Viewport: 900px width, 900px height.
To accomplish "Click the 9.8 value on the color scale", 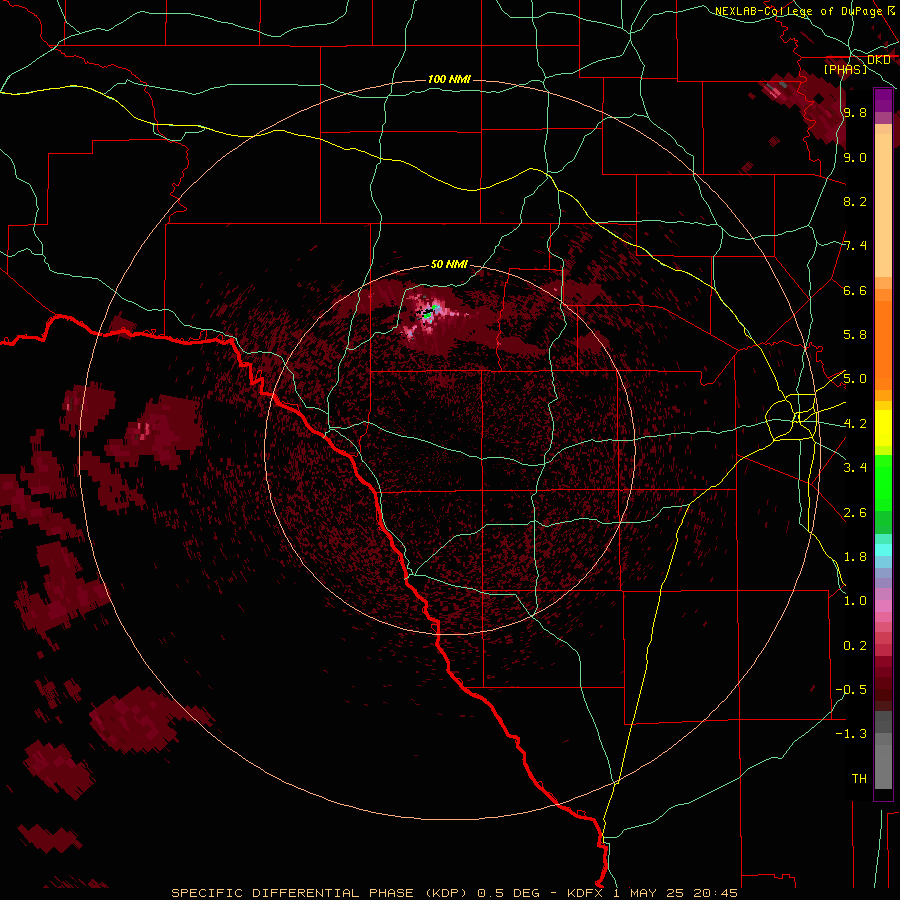I will click(855, 113).
